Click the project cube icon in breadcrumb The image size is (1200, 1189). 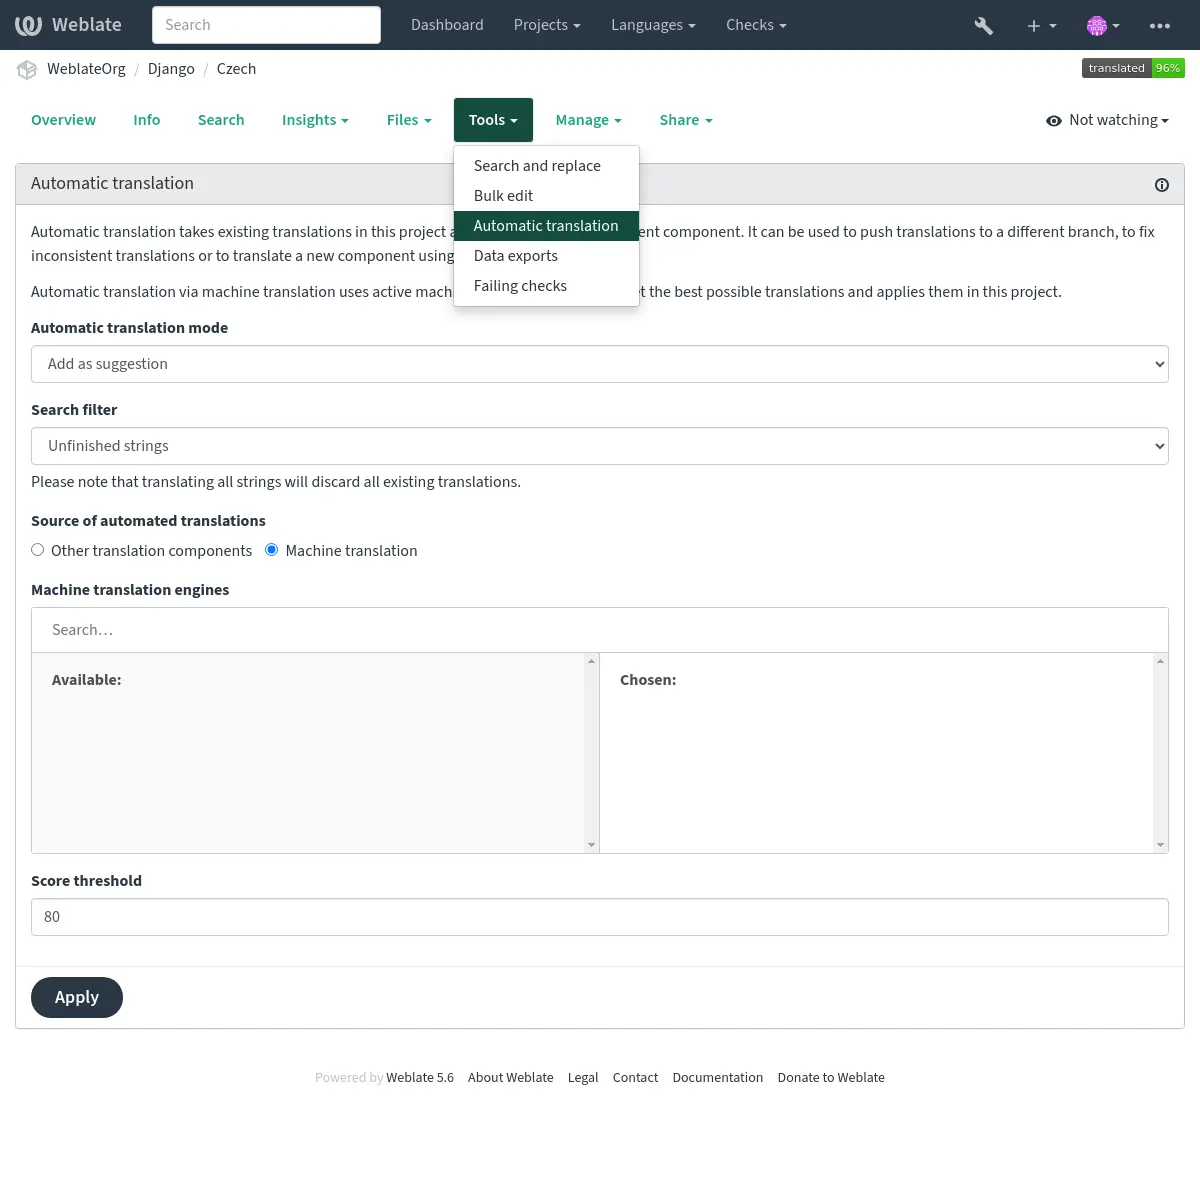tap(27, 69)
